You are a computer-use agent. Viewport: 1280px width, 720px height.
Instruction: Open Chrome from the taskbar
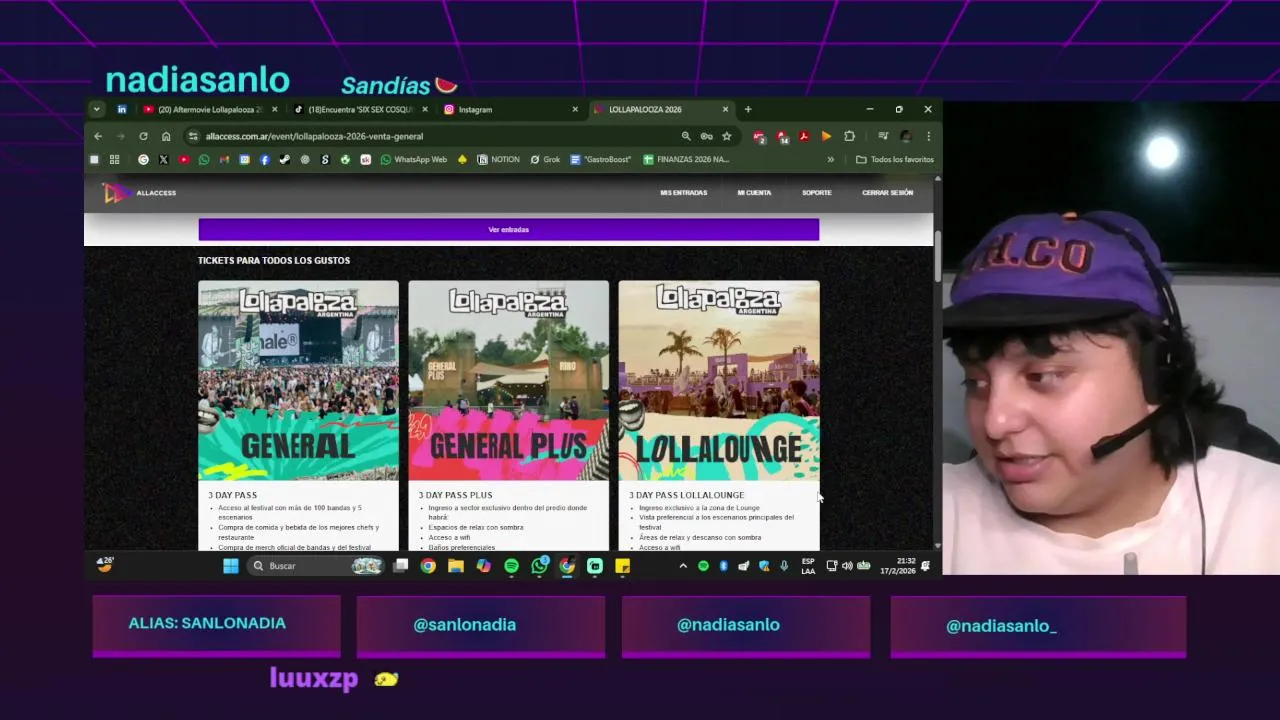[x=428, y=566]
